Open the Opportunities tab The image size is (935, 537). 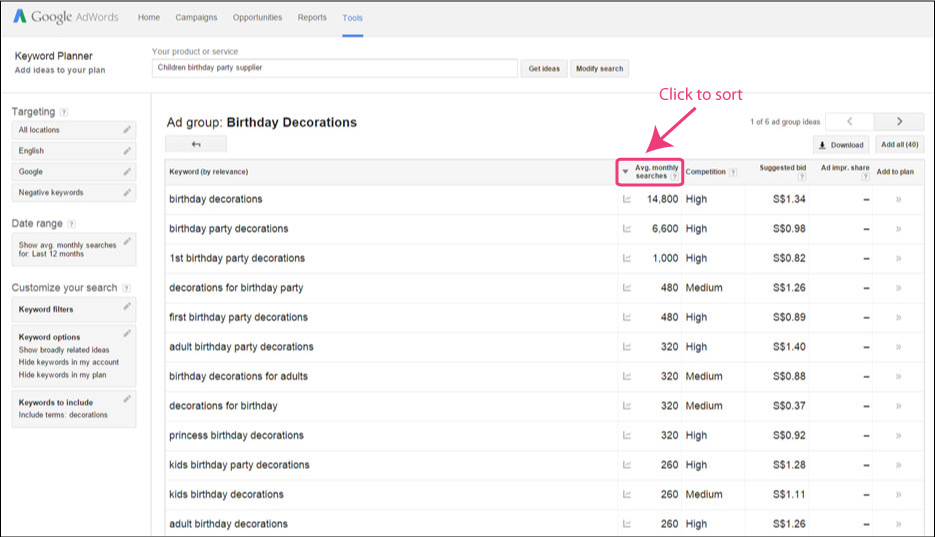(258, 17)
